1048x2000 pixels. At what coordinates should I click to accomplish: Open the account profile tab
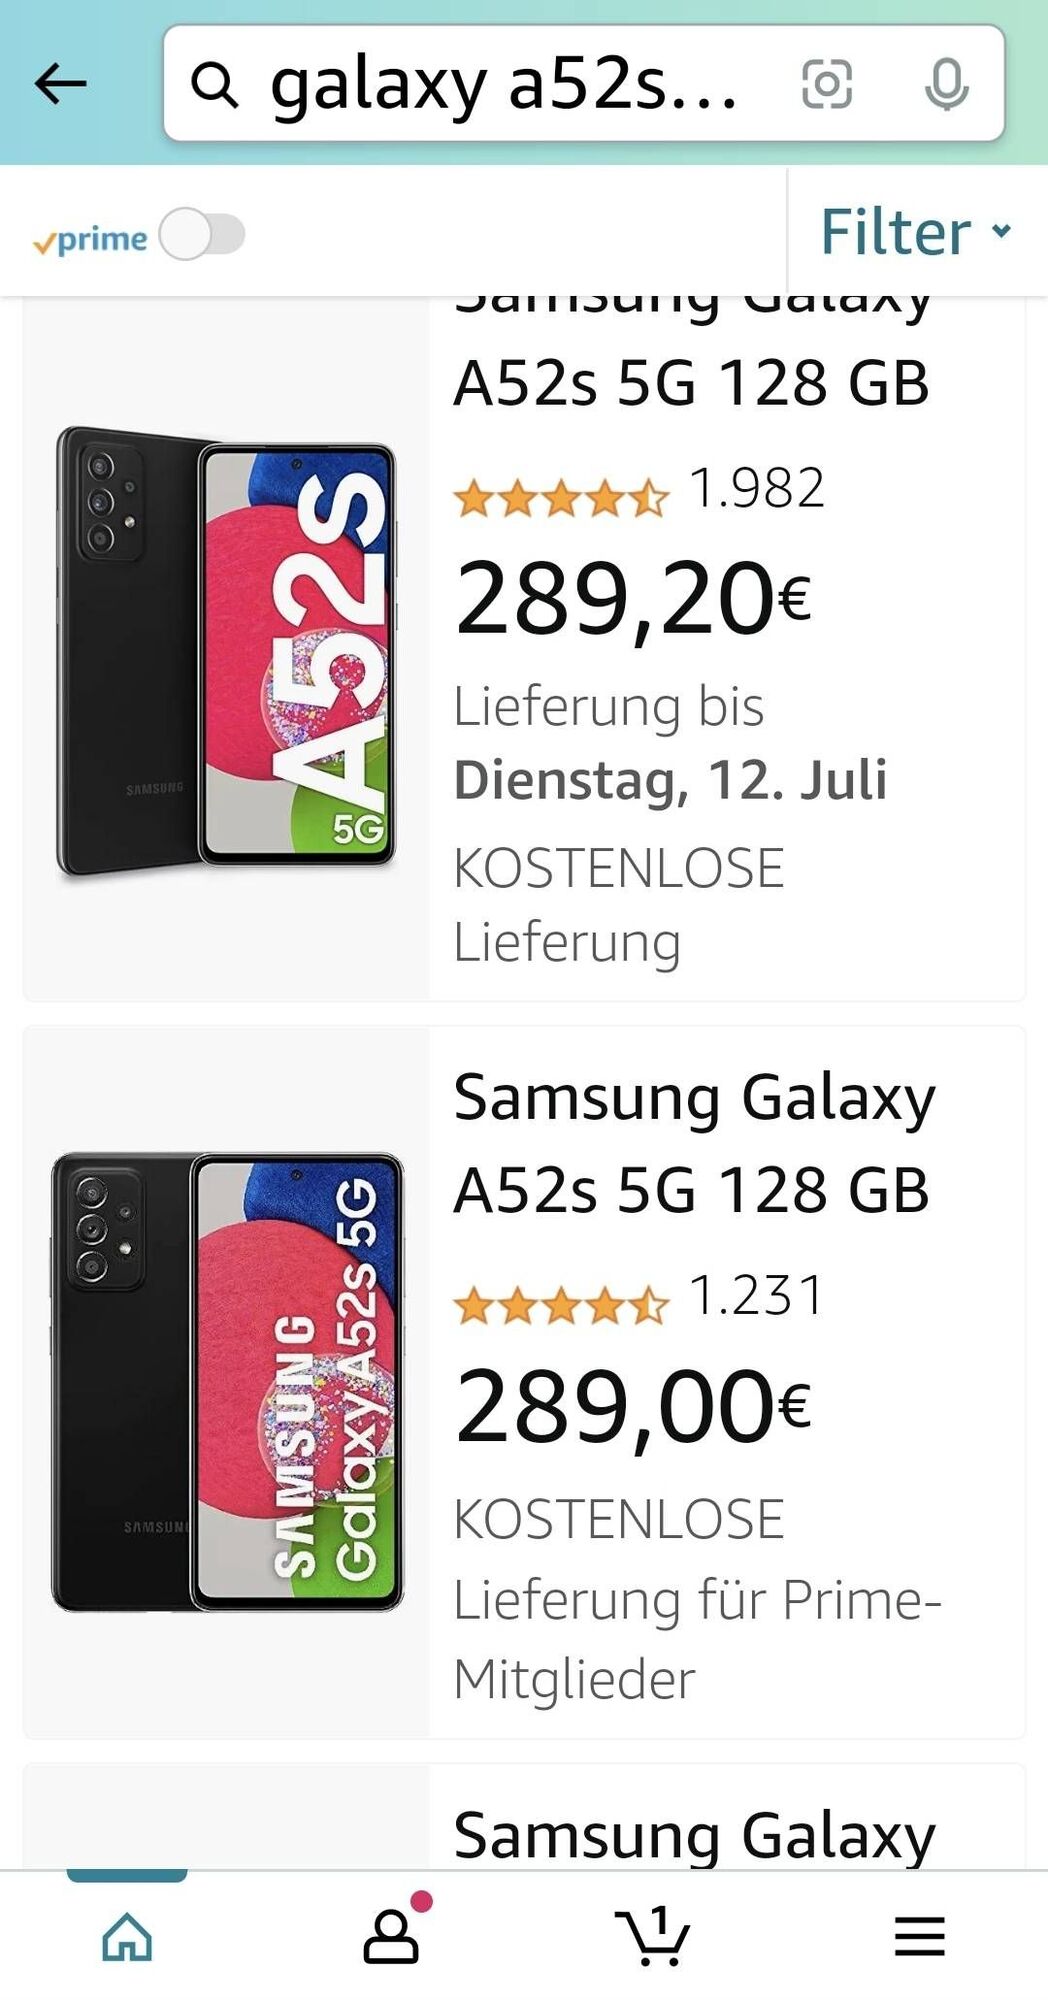tap(391, 1936)
